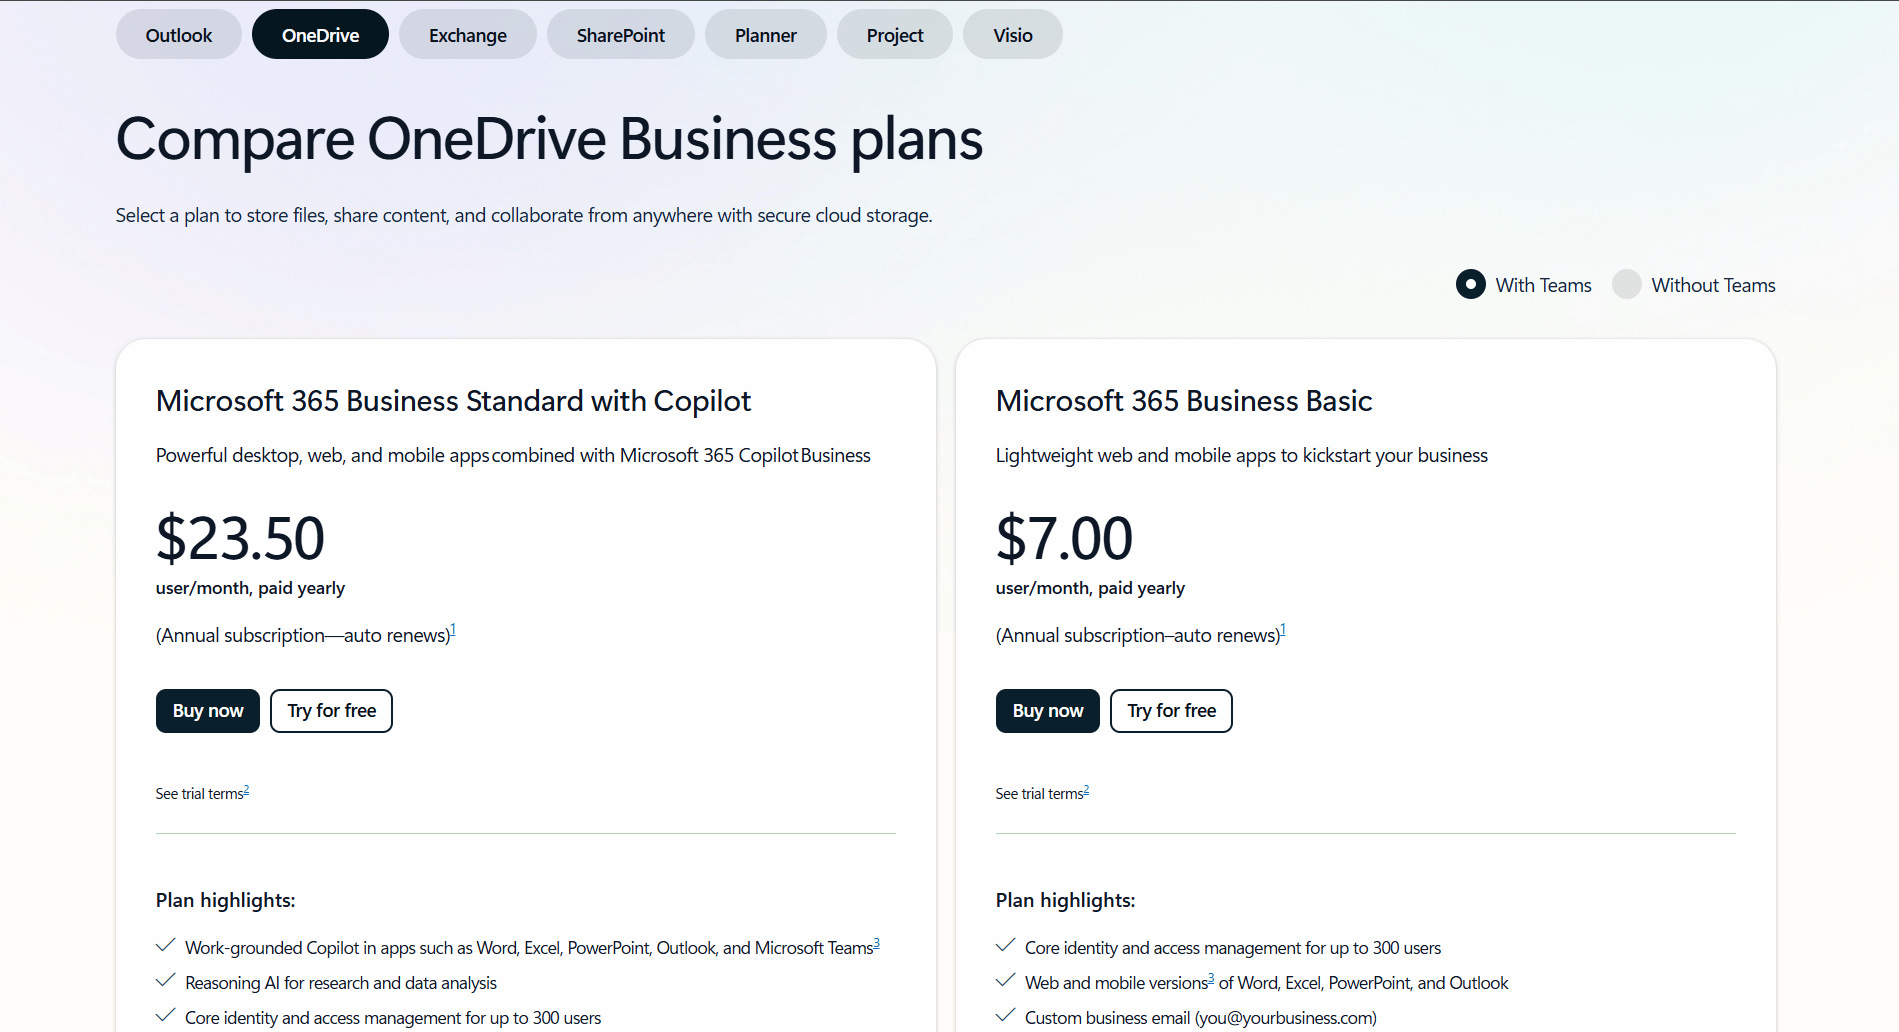
Task: Click Plan highlights heading in Business Basic card
Action: pyautogui.click(x=1065, y=900)
